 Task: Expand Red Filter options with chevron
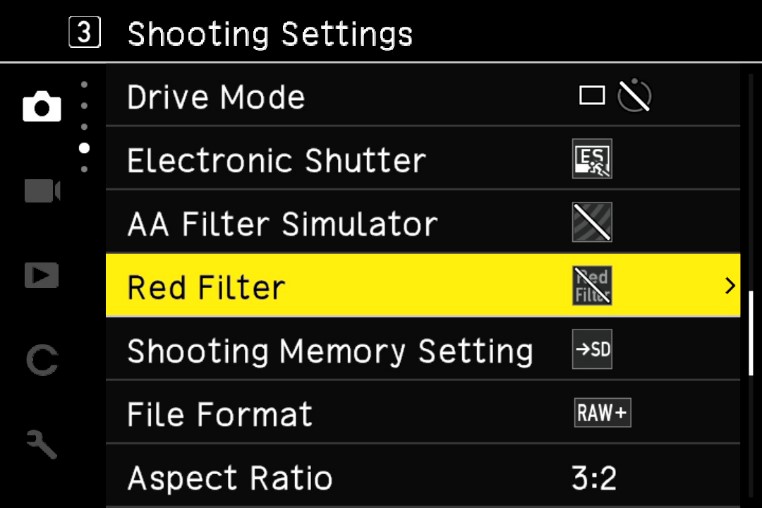[729, 285]
